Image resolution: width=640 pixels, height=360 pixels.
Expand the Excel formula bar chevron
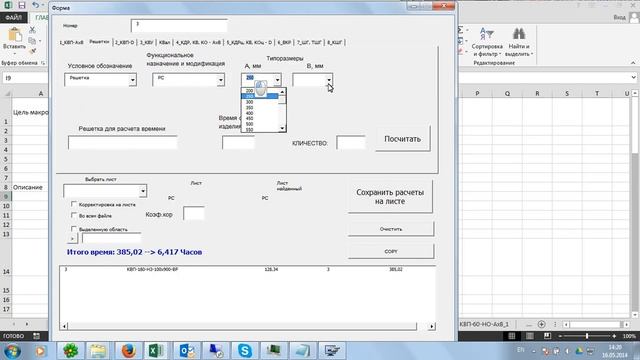coord(633,77)
